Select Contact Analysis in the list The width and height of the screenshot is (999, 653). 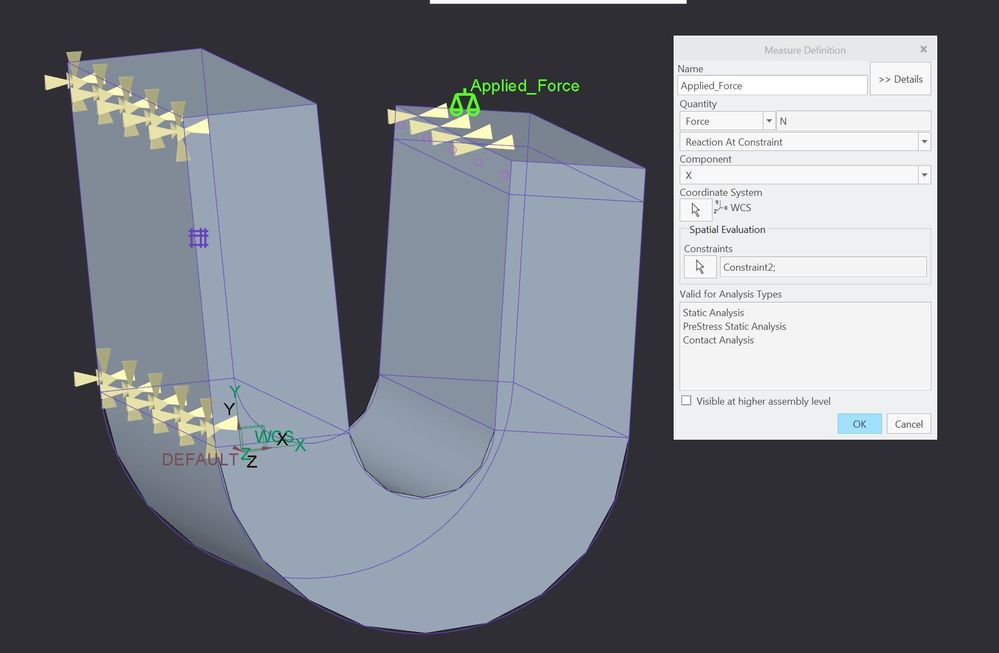click(718, 340)
